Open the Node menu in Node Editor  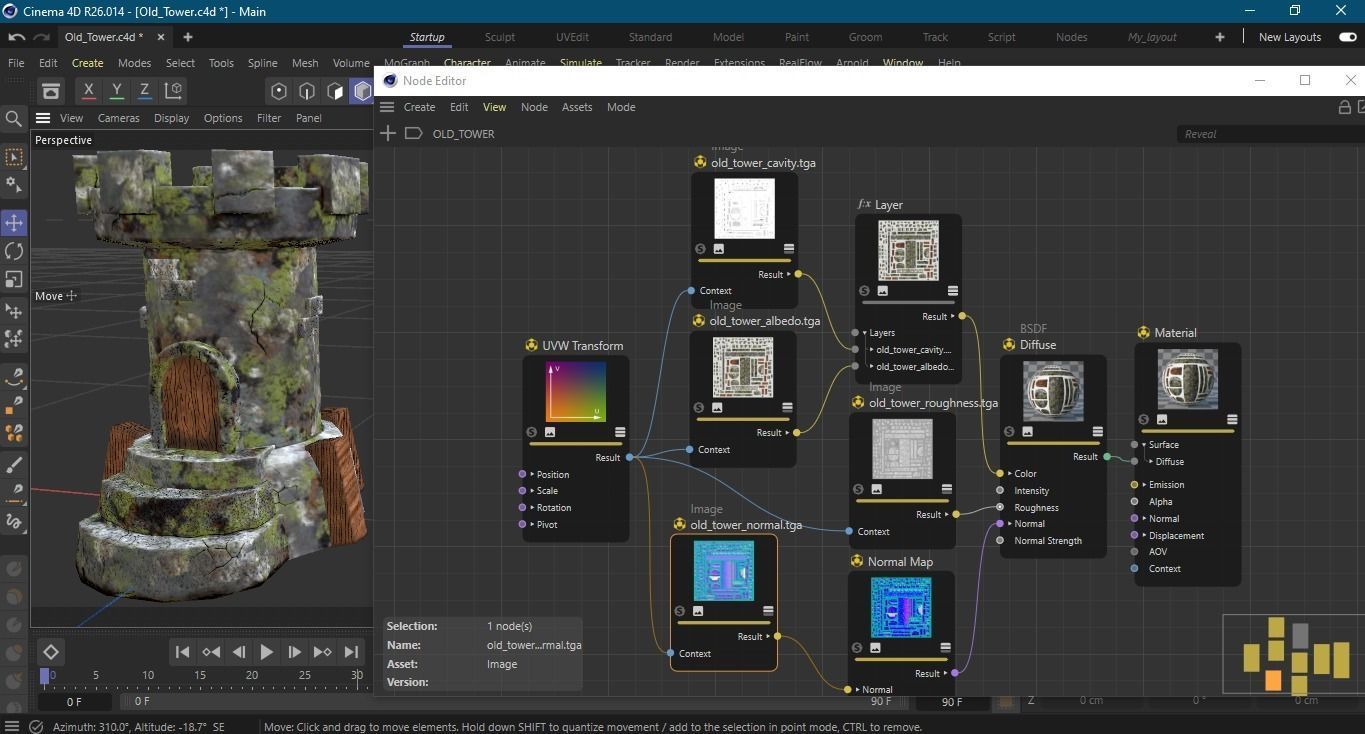click(x=534, y=107)
